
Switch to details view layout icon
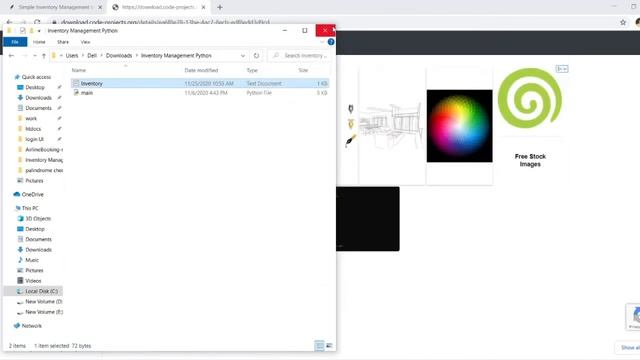coord(319,346)
